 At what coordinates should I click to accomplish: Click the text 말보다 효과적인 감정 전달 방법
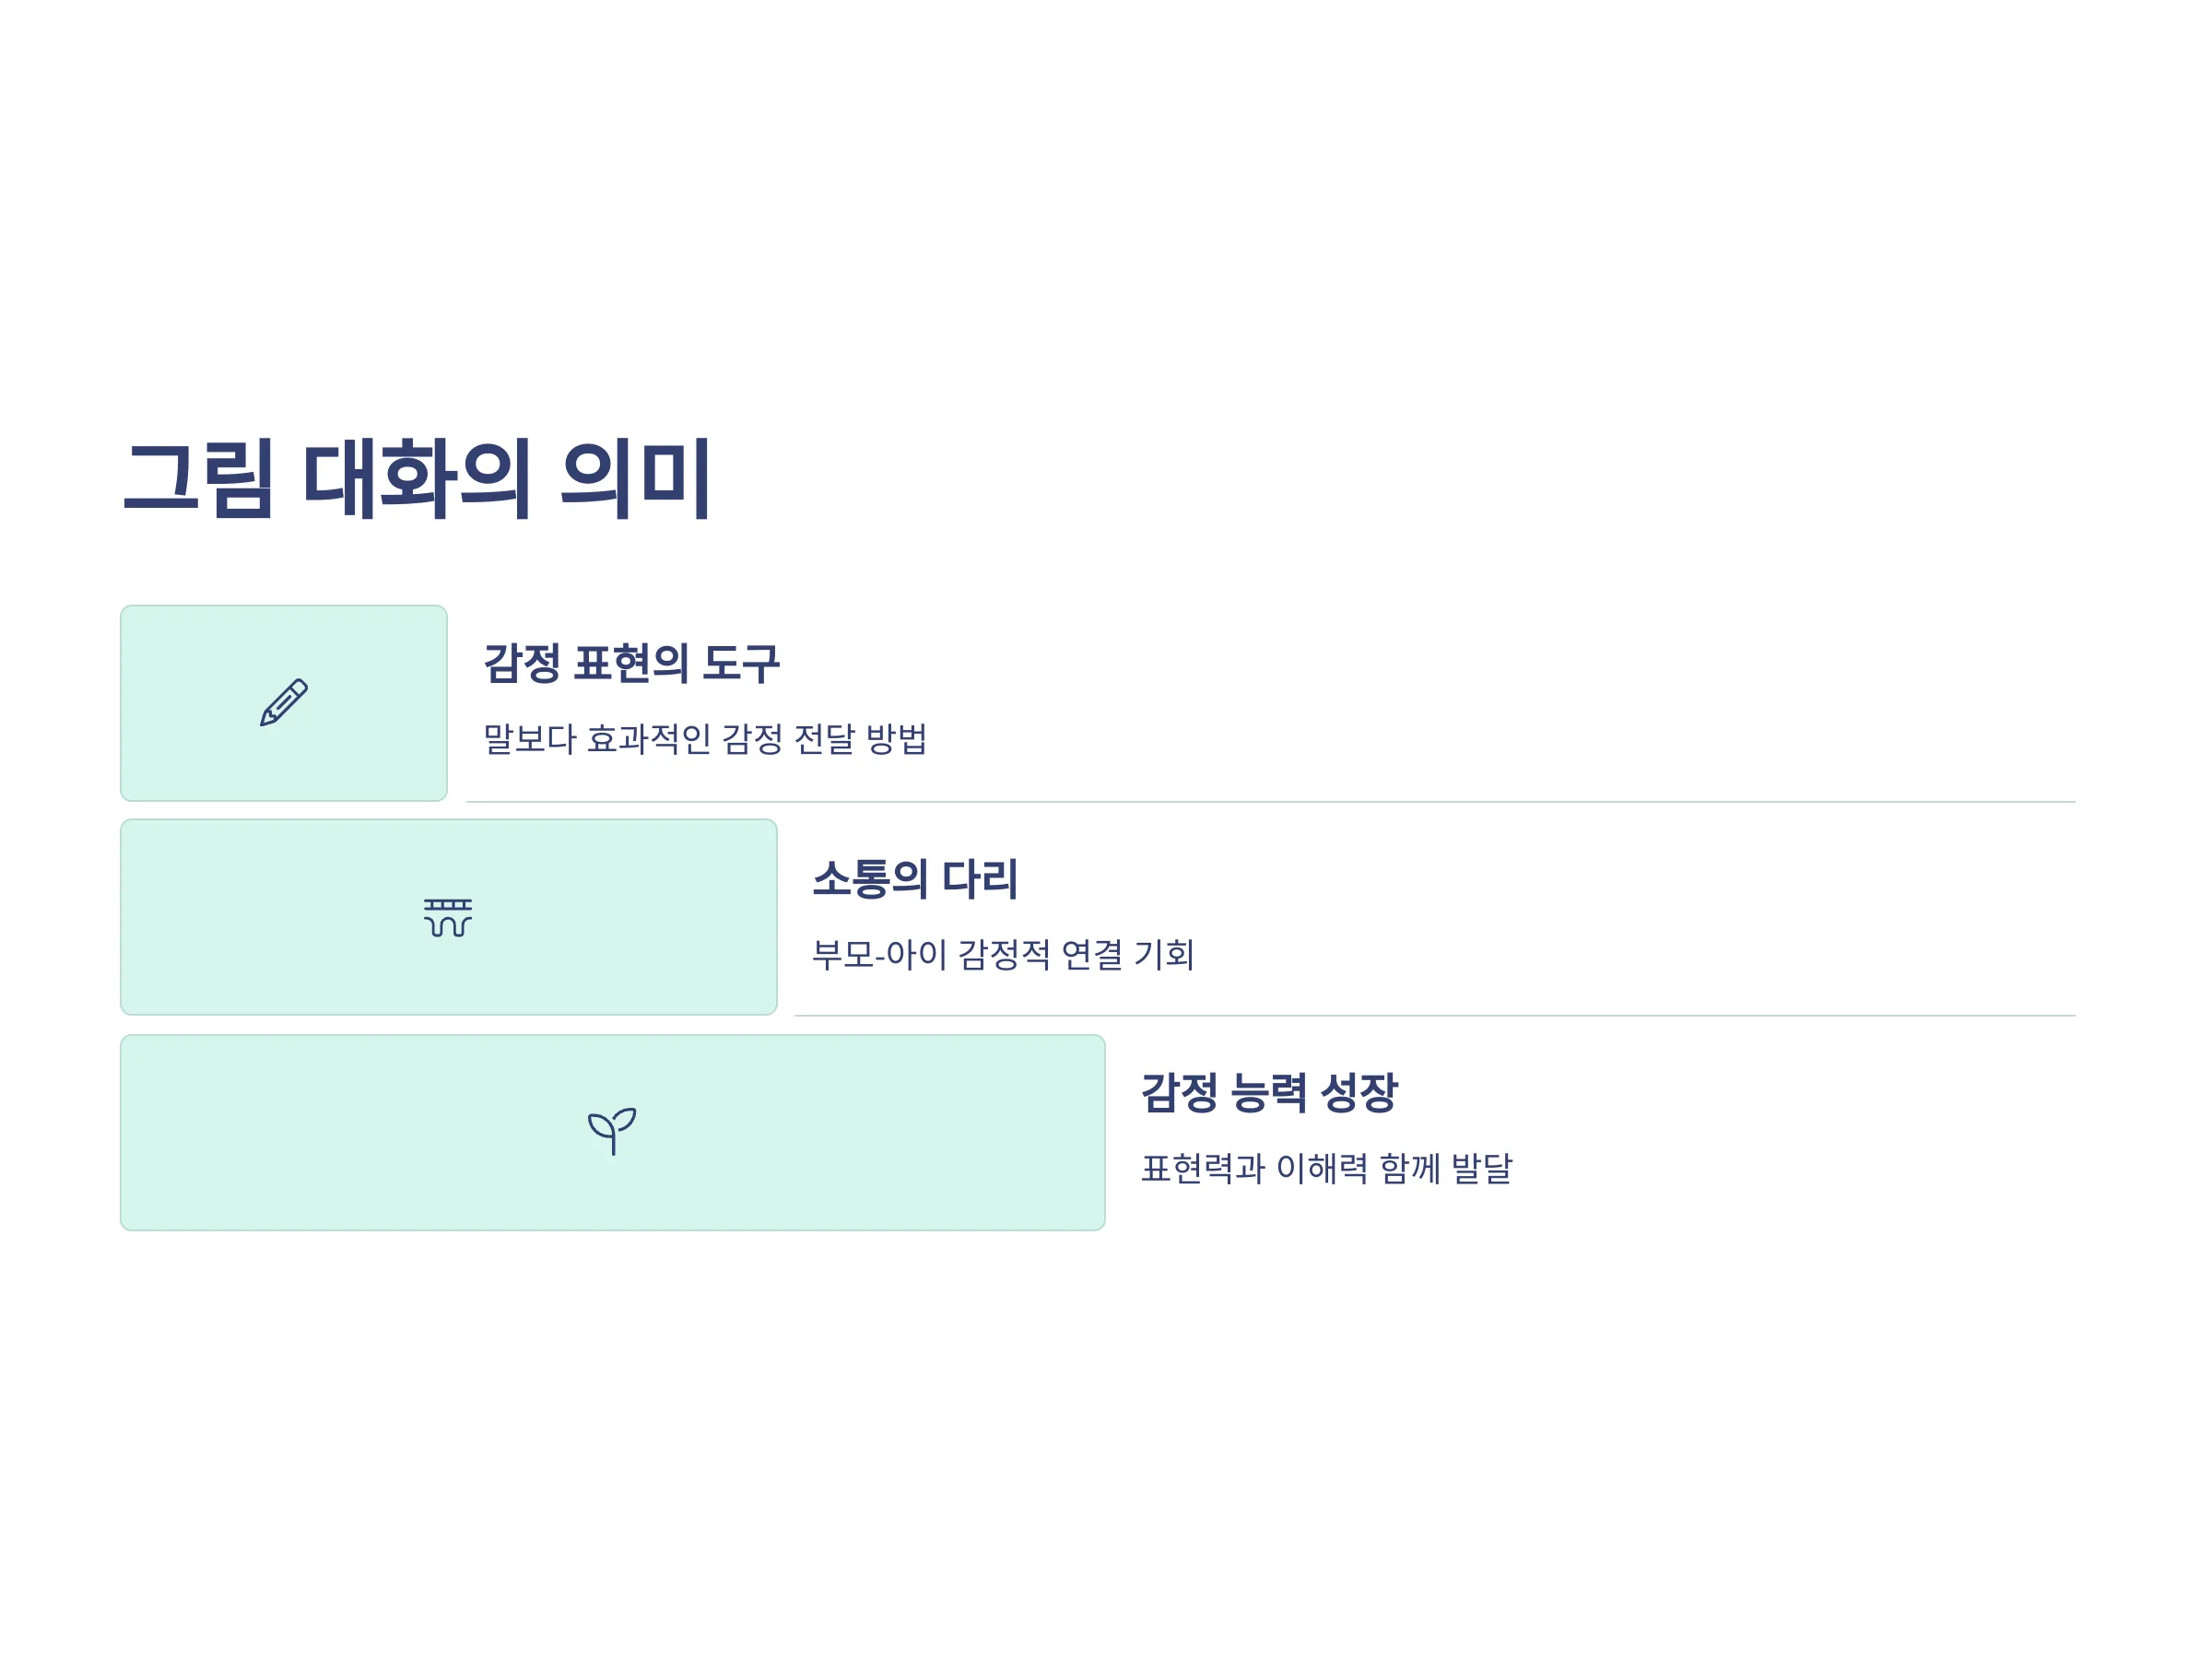point(705,739)
